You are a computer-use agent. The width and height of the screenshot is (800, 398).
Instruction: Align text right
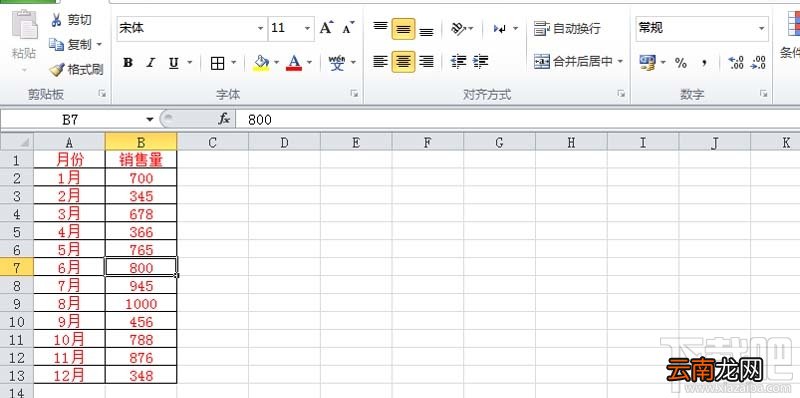pos(427,62)
